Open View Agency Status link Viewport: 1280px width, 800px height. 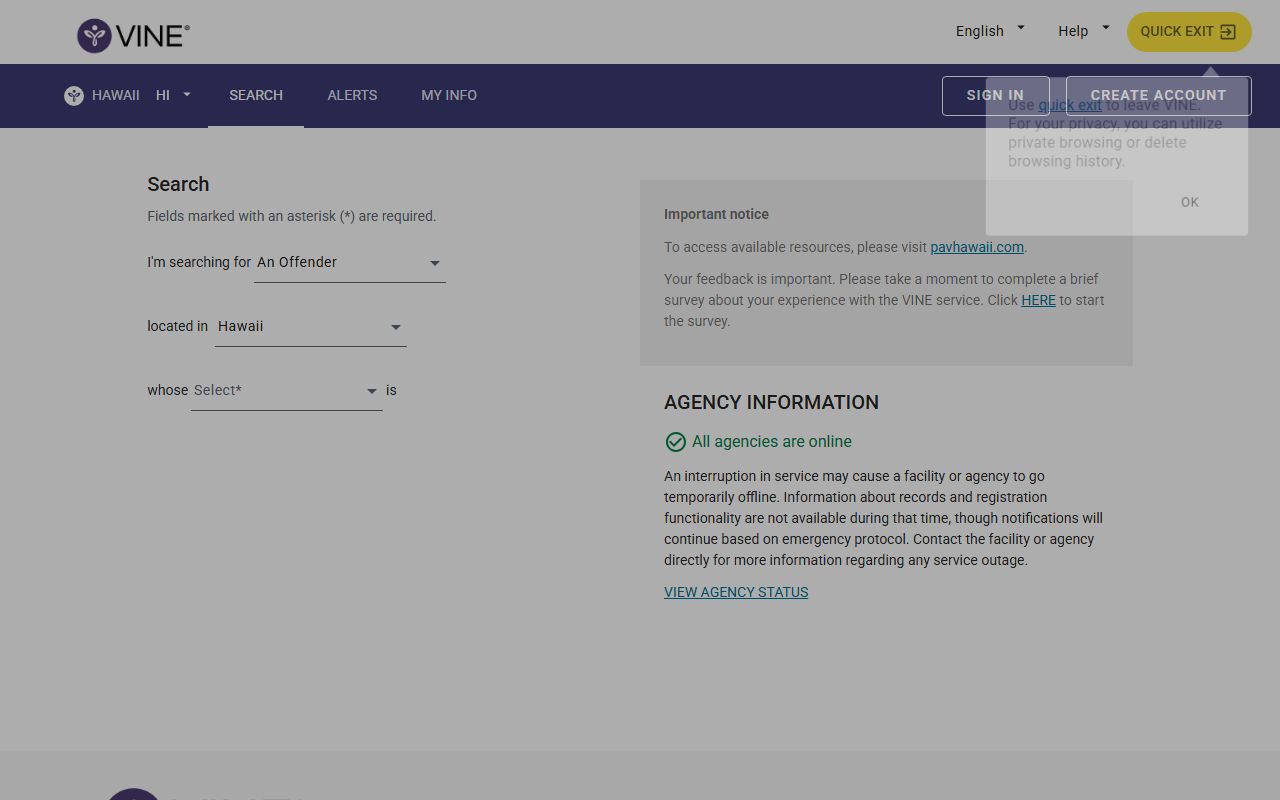(736, 592)
